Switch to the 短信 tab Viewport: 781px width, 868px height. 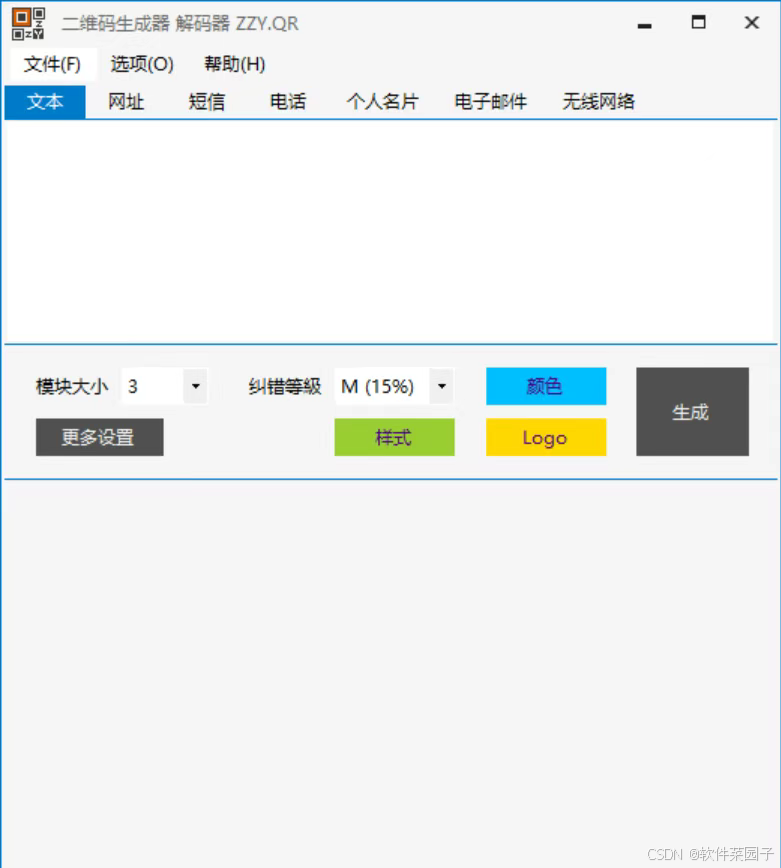[207, 102]
